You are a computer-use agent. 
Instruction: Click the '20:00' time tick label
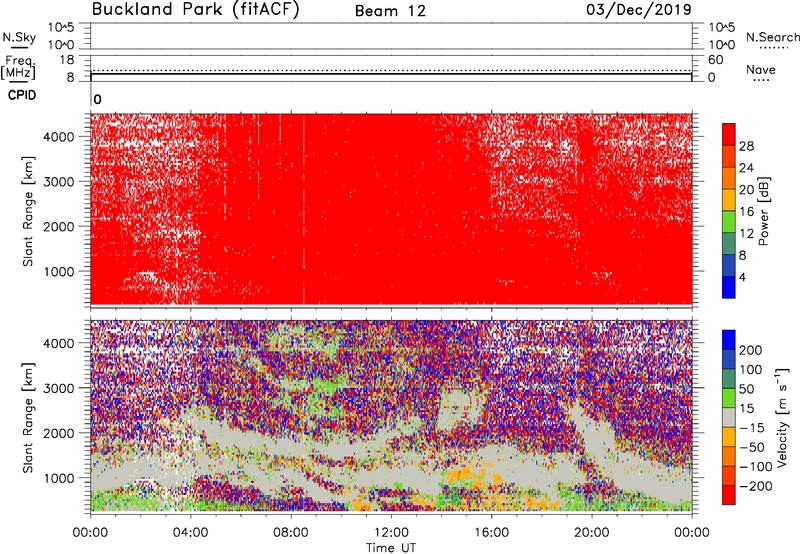[592, 533]
